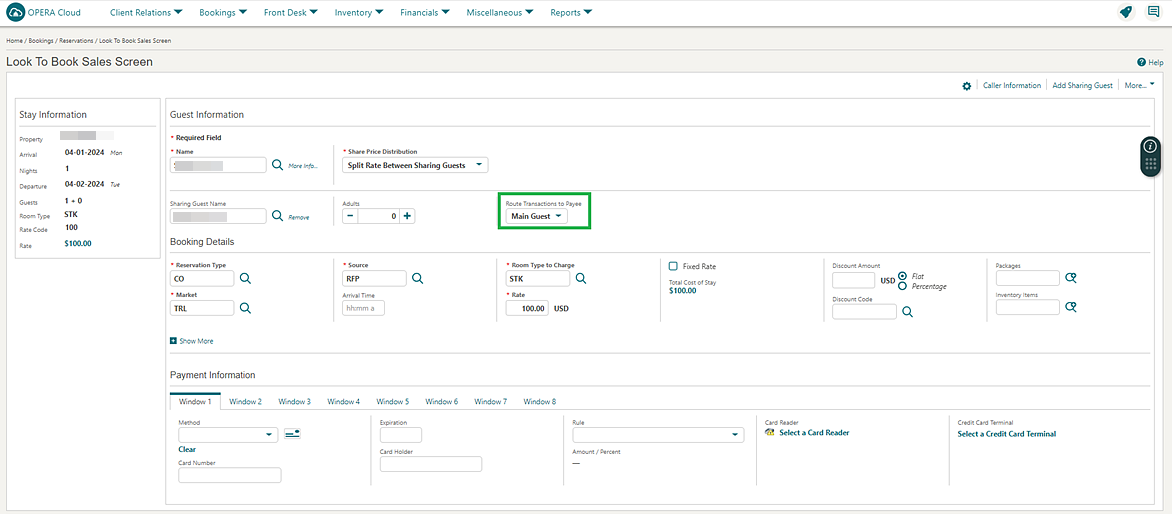Click the info circle icon on side panel
The height and width of the screenshot is (514, 1172).
(1150, 146)
